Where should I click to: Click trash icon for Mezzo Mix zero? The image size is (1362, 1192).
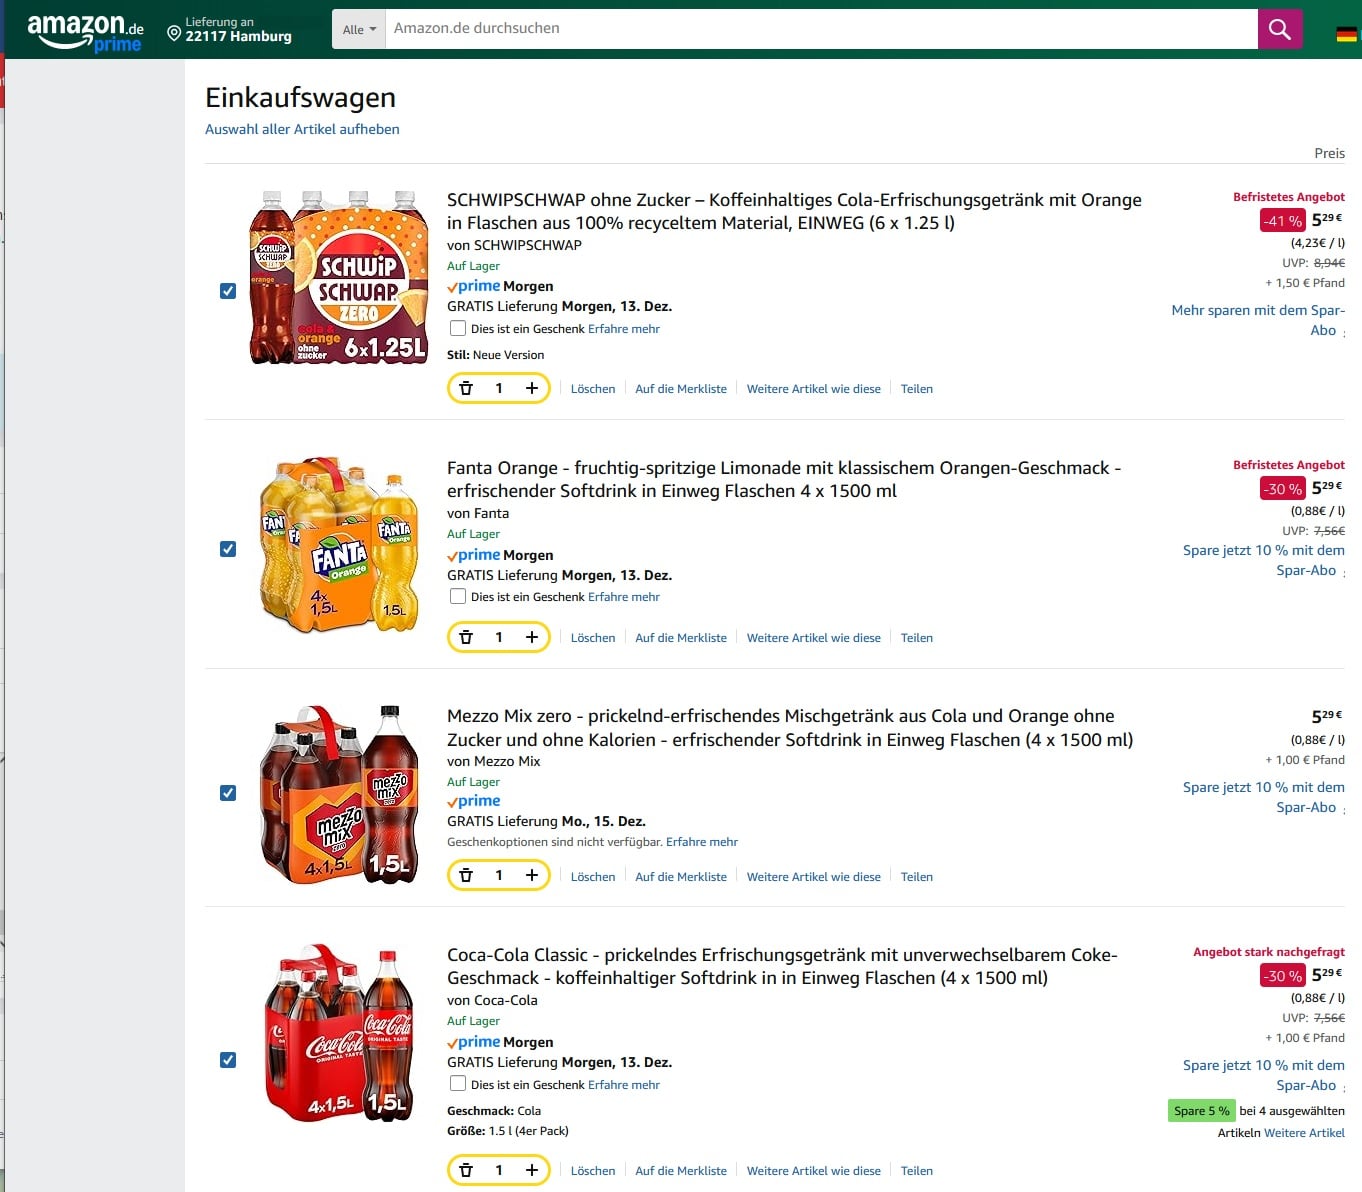coord(466,875)
